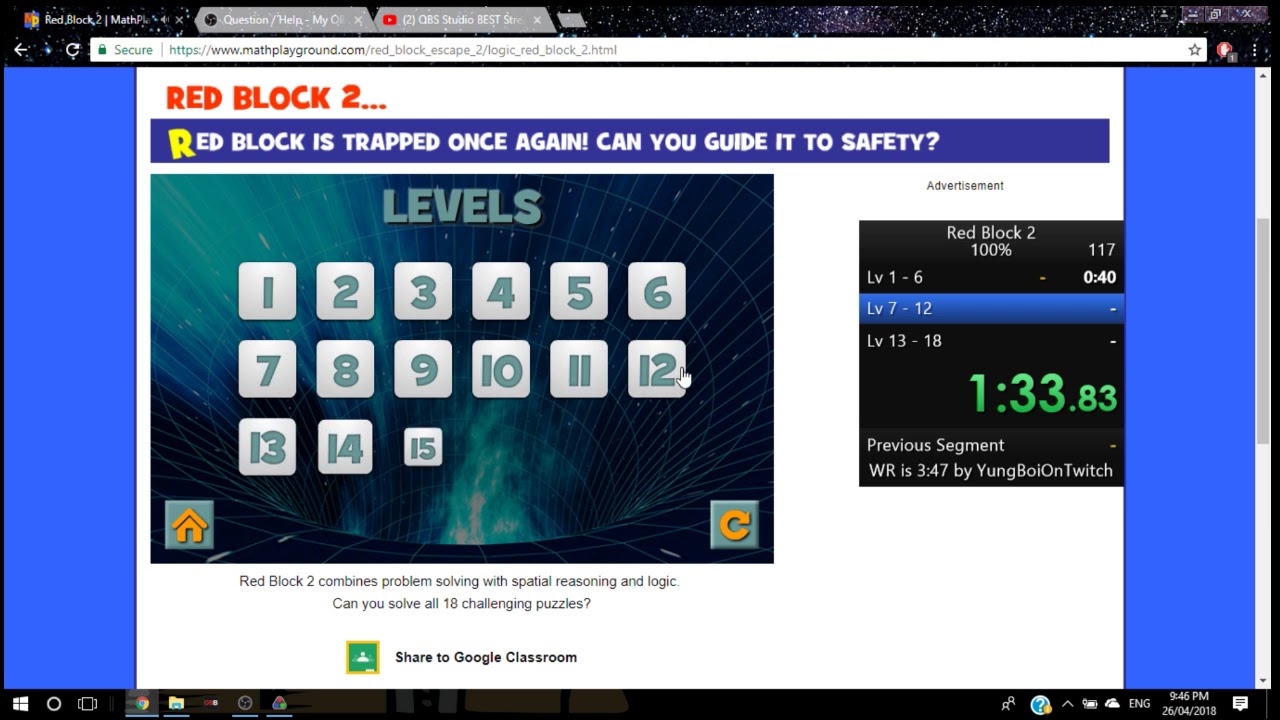Open OBS Studio from the taskbar
1280x720 pixels.
pyautogui.click(x=245, y=704)
